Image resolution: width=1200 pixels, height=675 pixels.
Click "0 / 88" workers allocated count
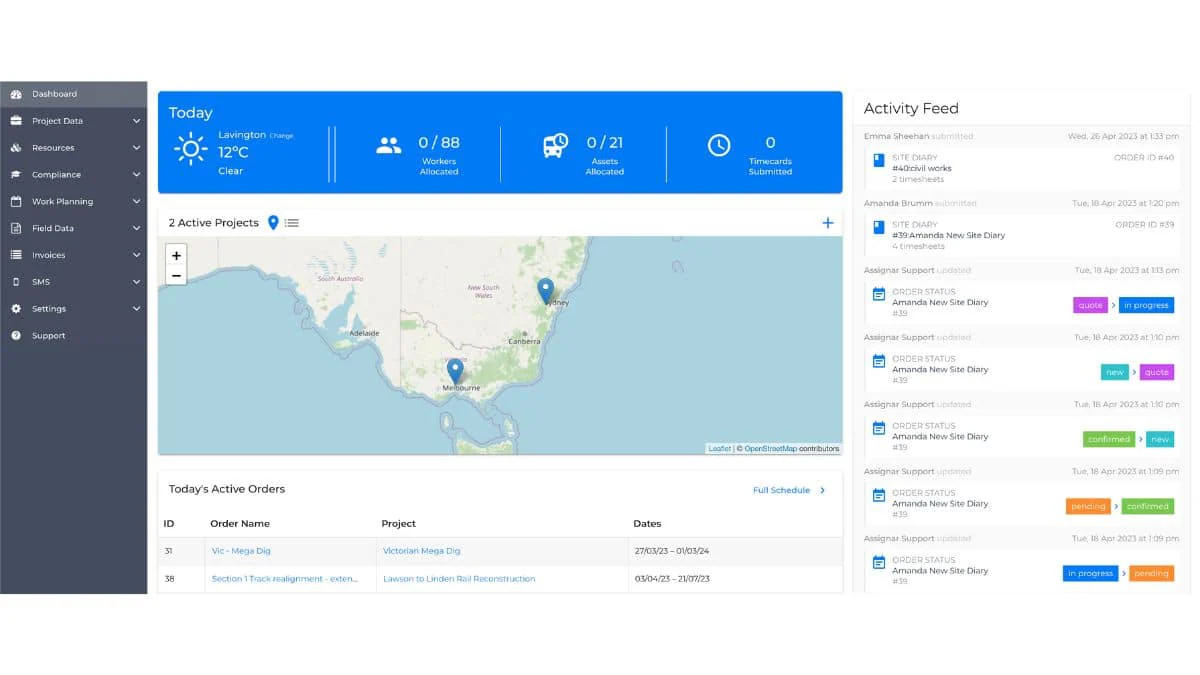pyautogui.click(x=439, y=143)
